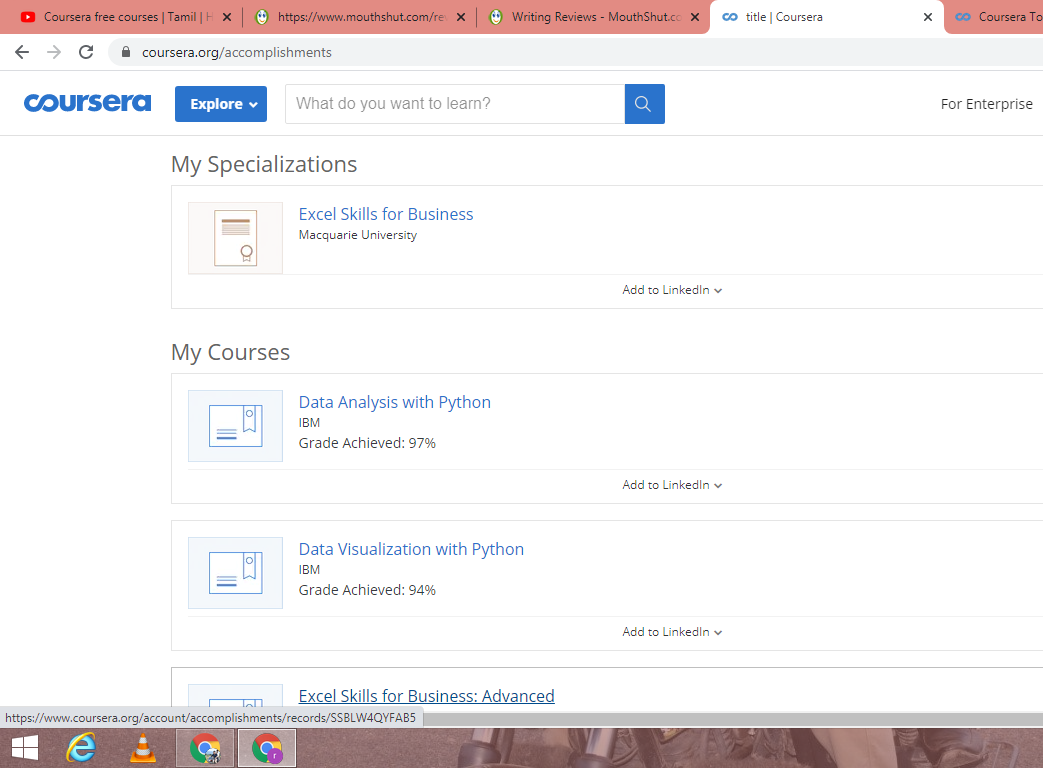Go back using the browser back arrow
This screenshot has height=768, width=1043.
pos(22,52)
